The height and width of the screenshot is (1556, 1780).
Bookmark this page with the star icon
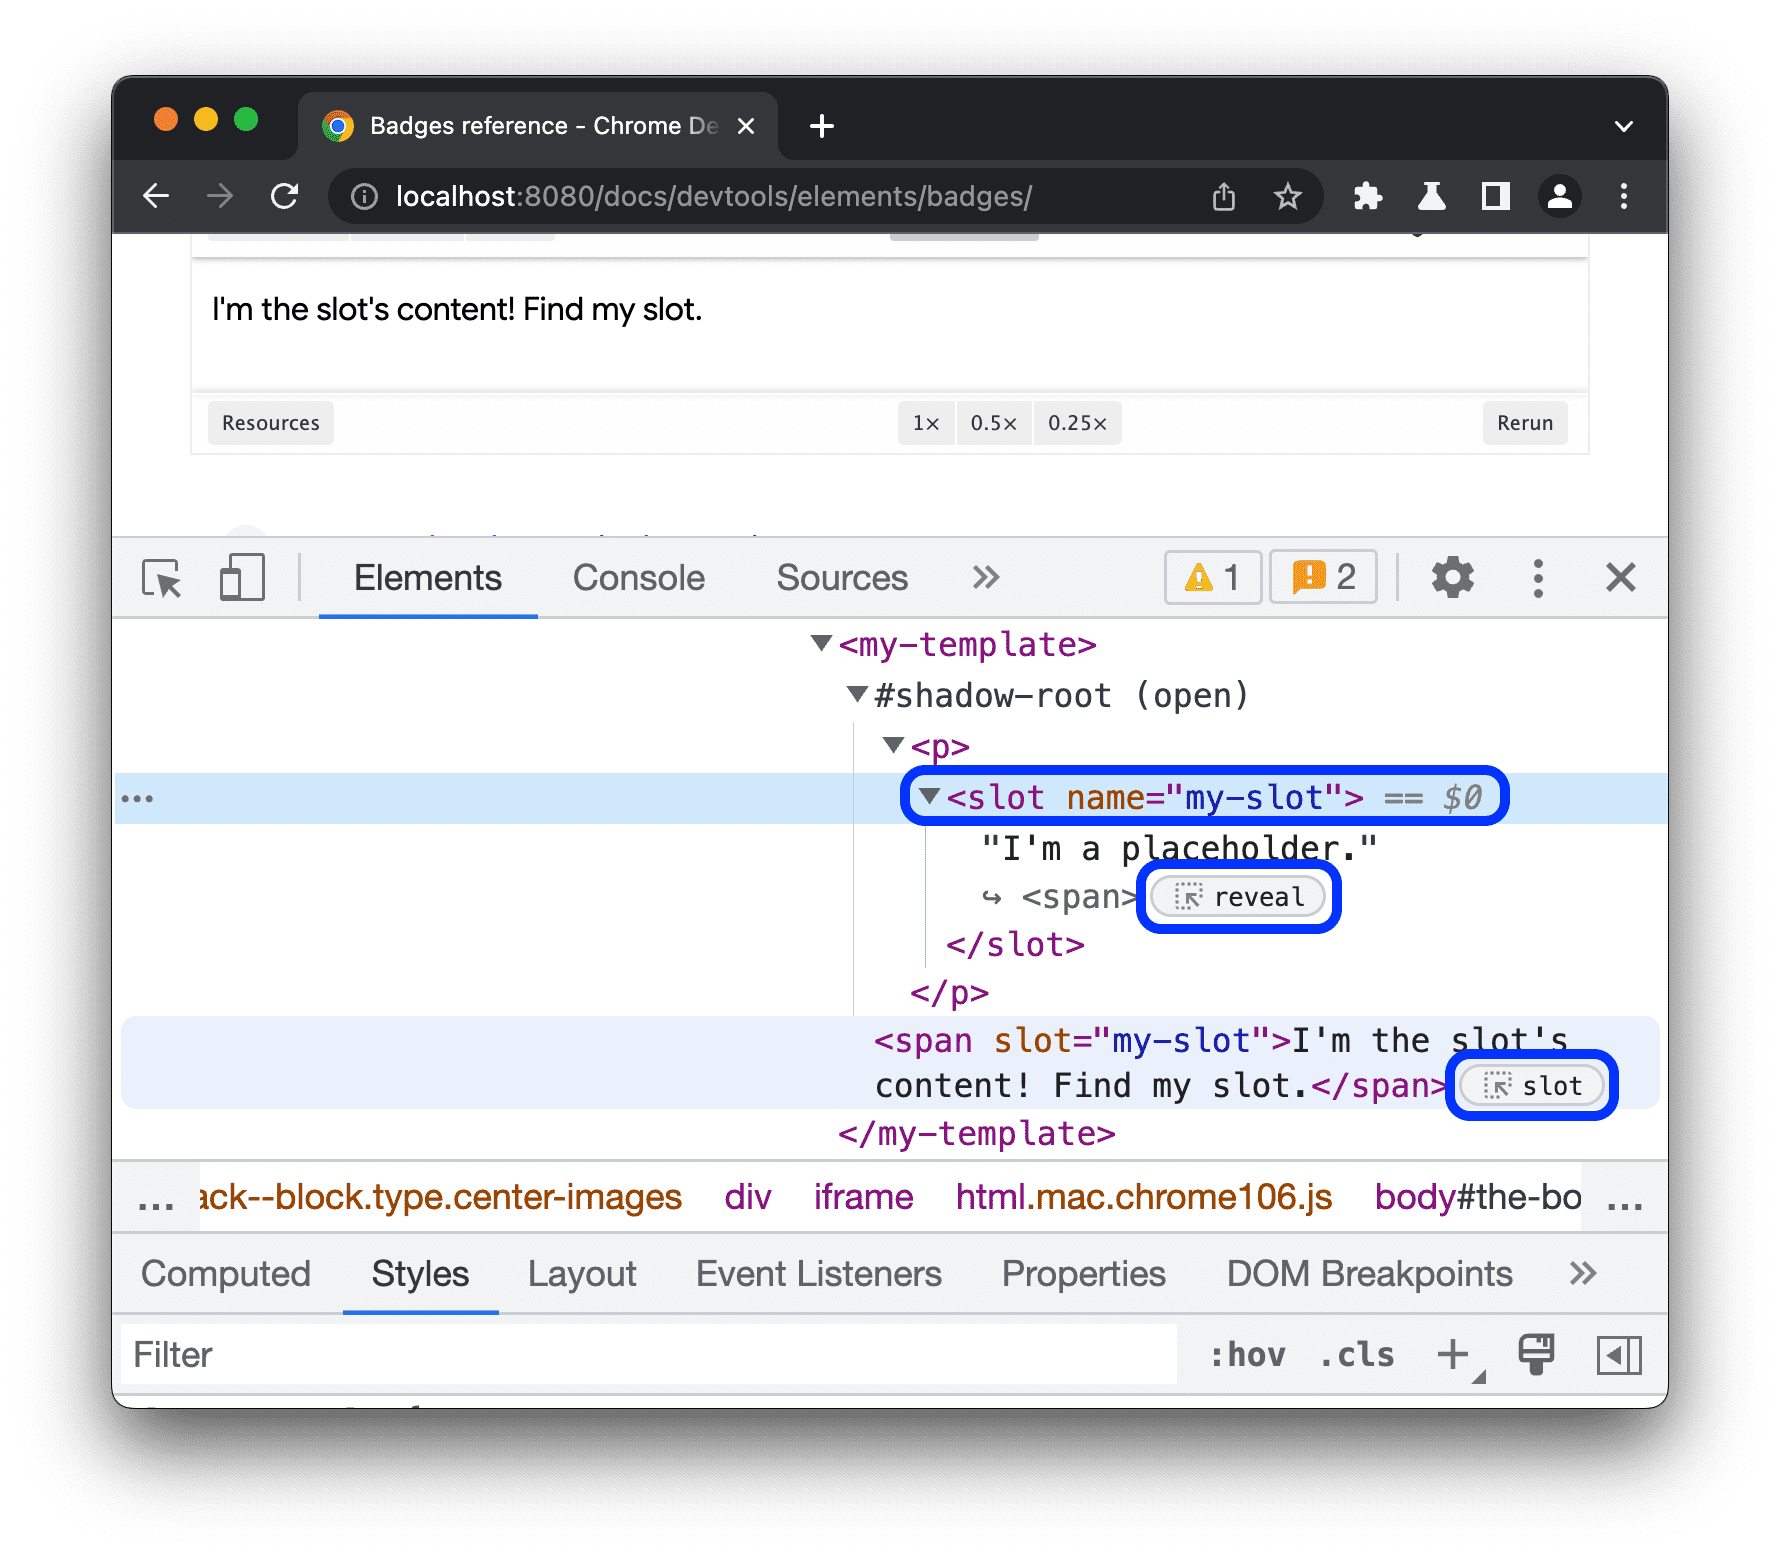(x=1288, y=196)
